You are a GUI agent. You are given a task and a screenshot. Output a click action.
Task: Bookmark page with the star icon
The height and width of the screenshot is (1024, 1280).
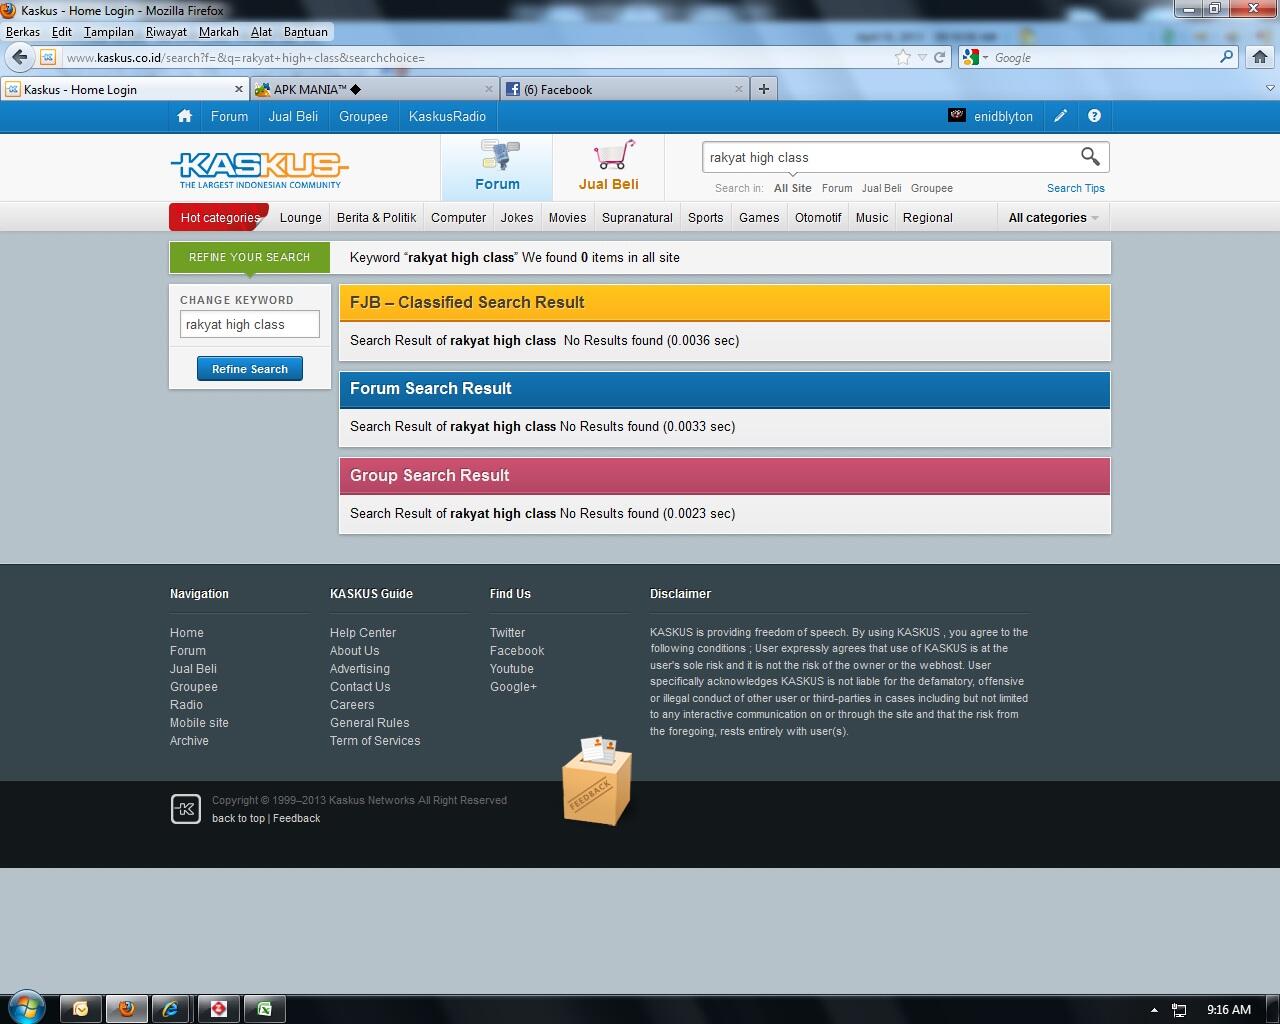pos(903,57)
